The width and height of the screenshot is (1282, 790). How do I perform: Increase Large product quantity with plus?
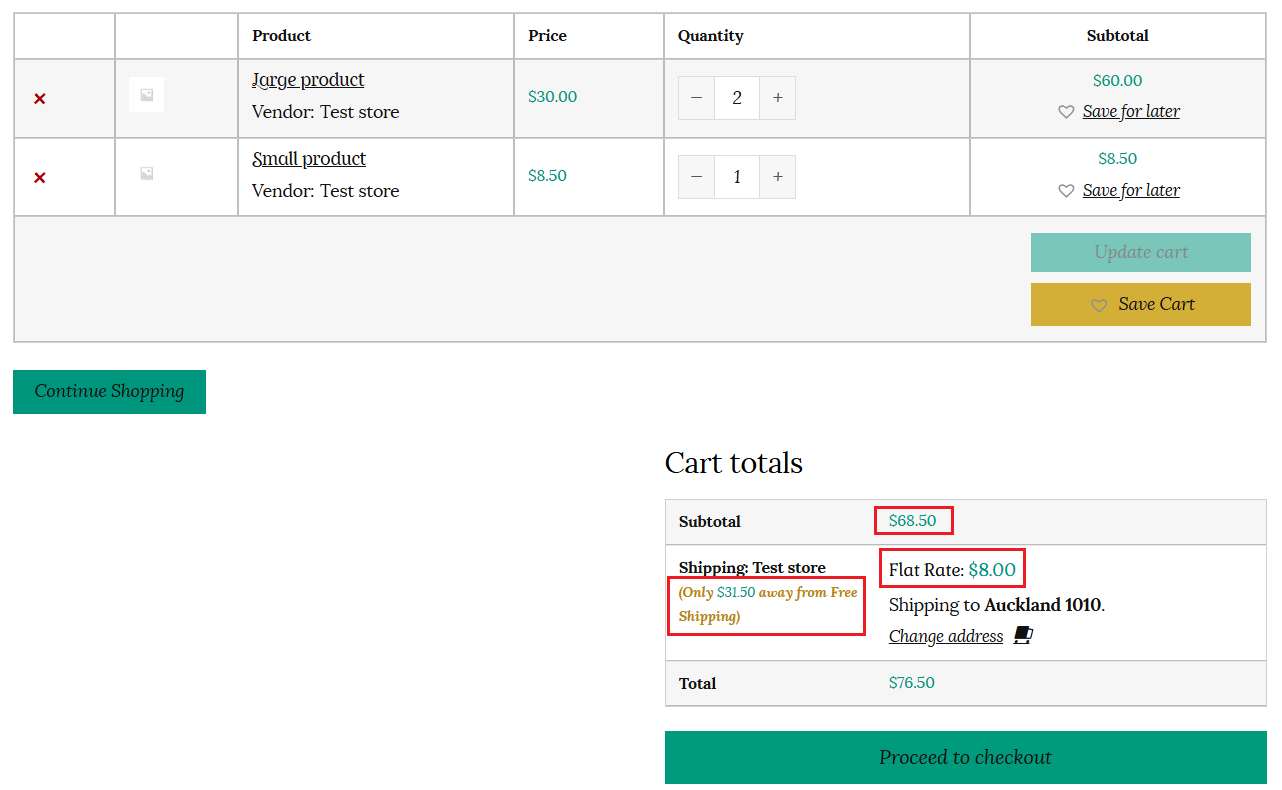tap(777, 98)
